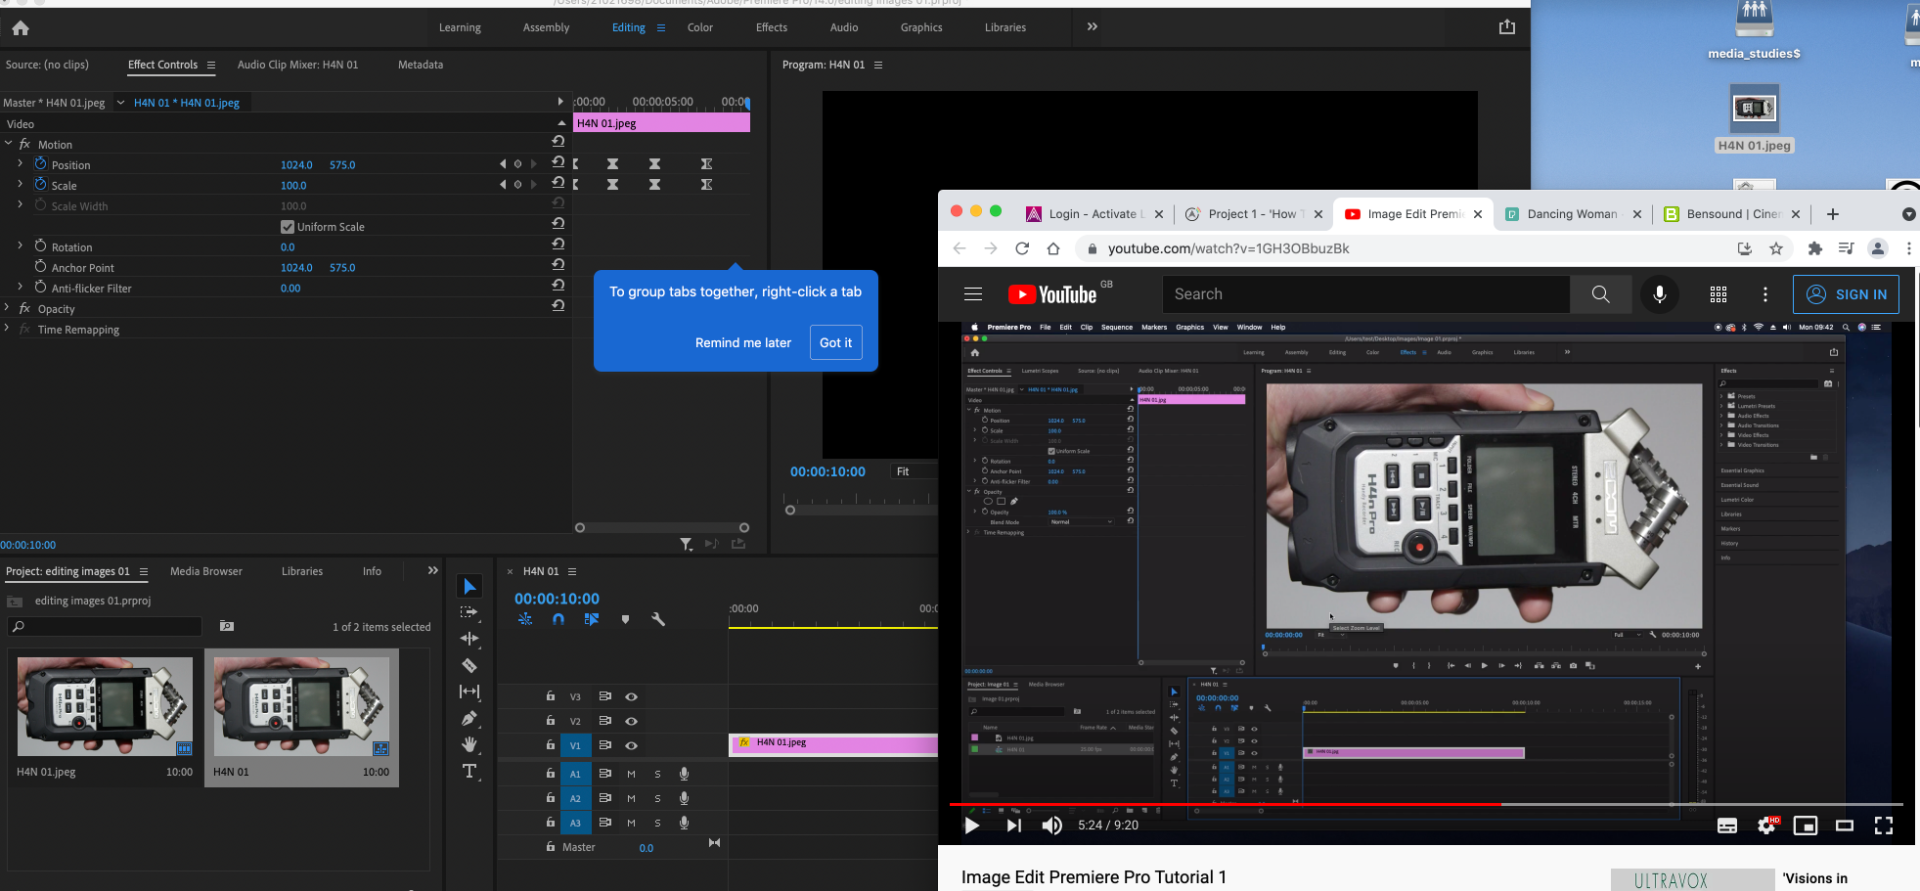Reset the Rotation parameter
This screenshot has height=891, width=1920.
coord(558,244)
